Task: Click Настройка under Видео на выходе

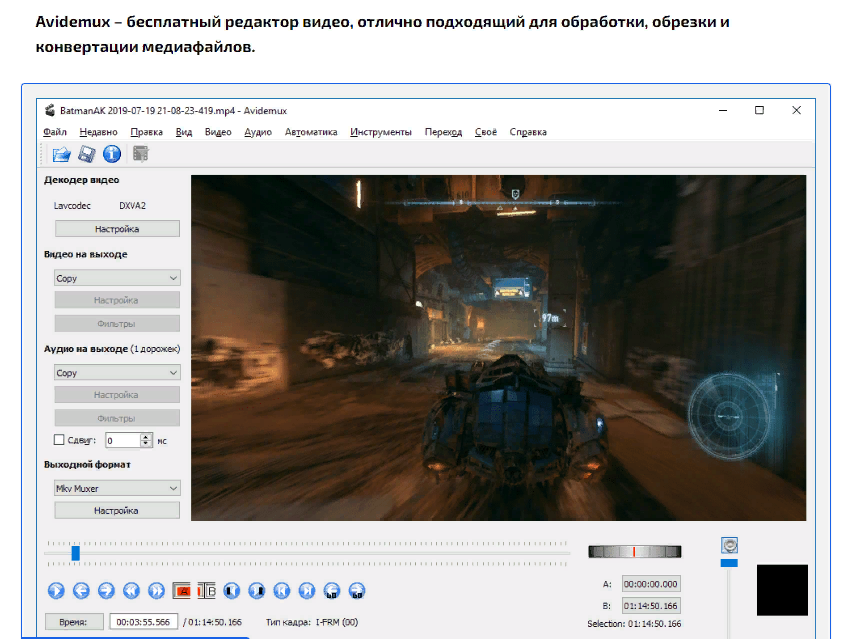Action: 117,300
